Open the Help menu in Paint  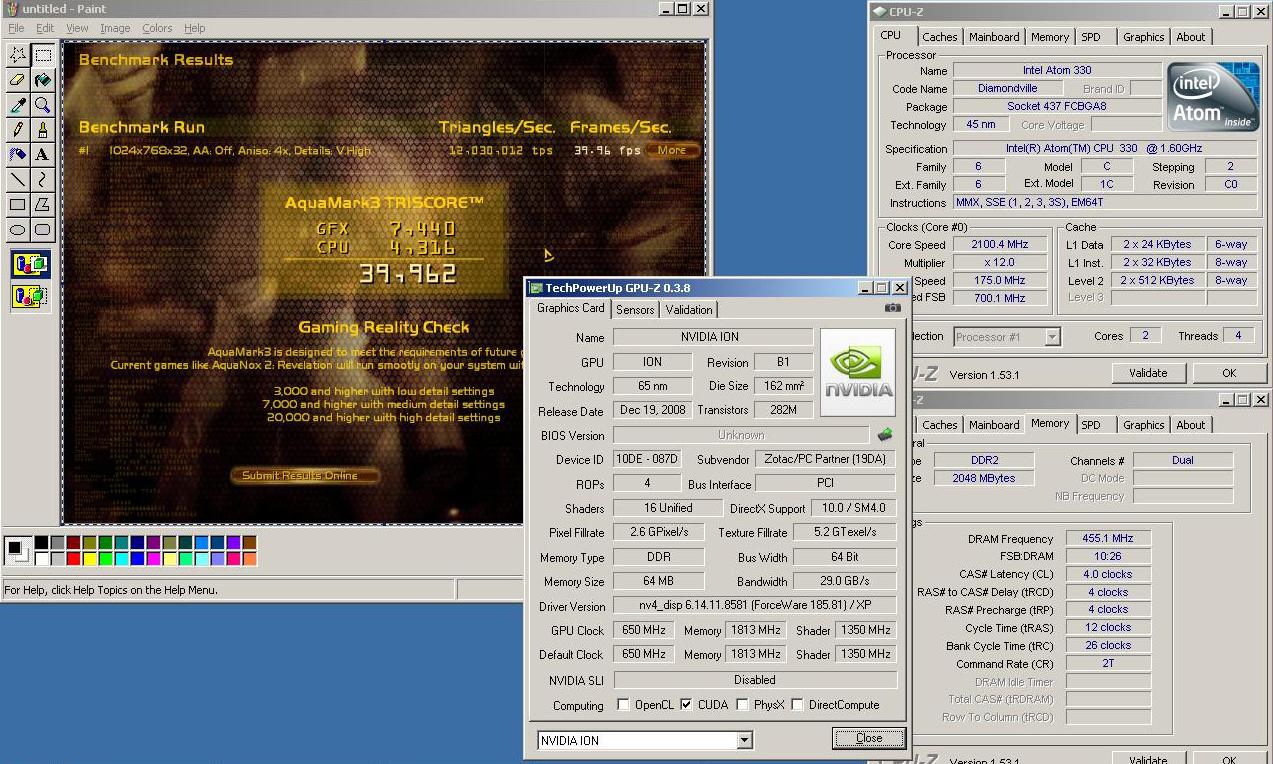pos(195,28)
